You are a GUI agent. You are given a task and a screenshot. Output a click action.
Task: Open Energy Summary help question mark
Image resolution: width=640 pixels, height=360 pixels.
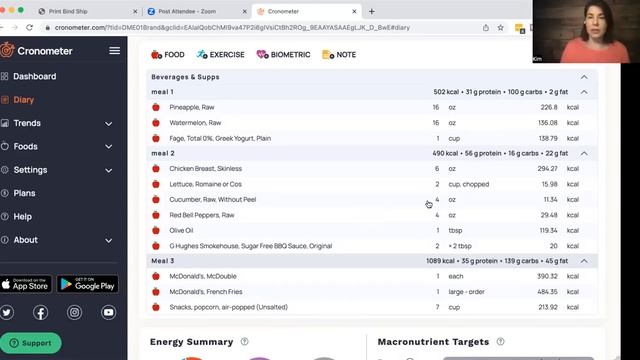pyautogui.click(x=244, y=342)
